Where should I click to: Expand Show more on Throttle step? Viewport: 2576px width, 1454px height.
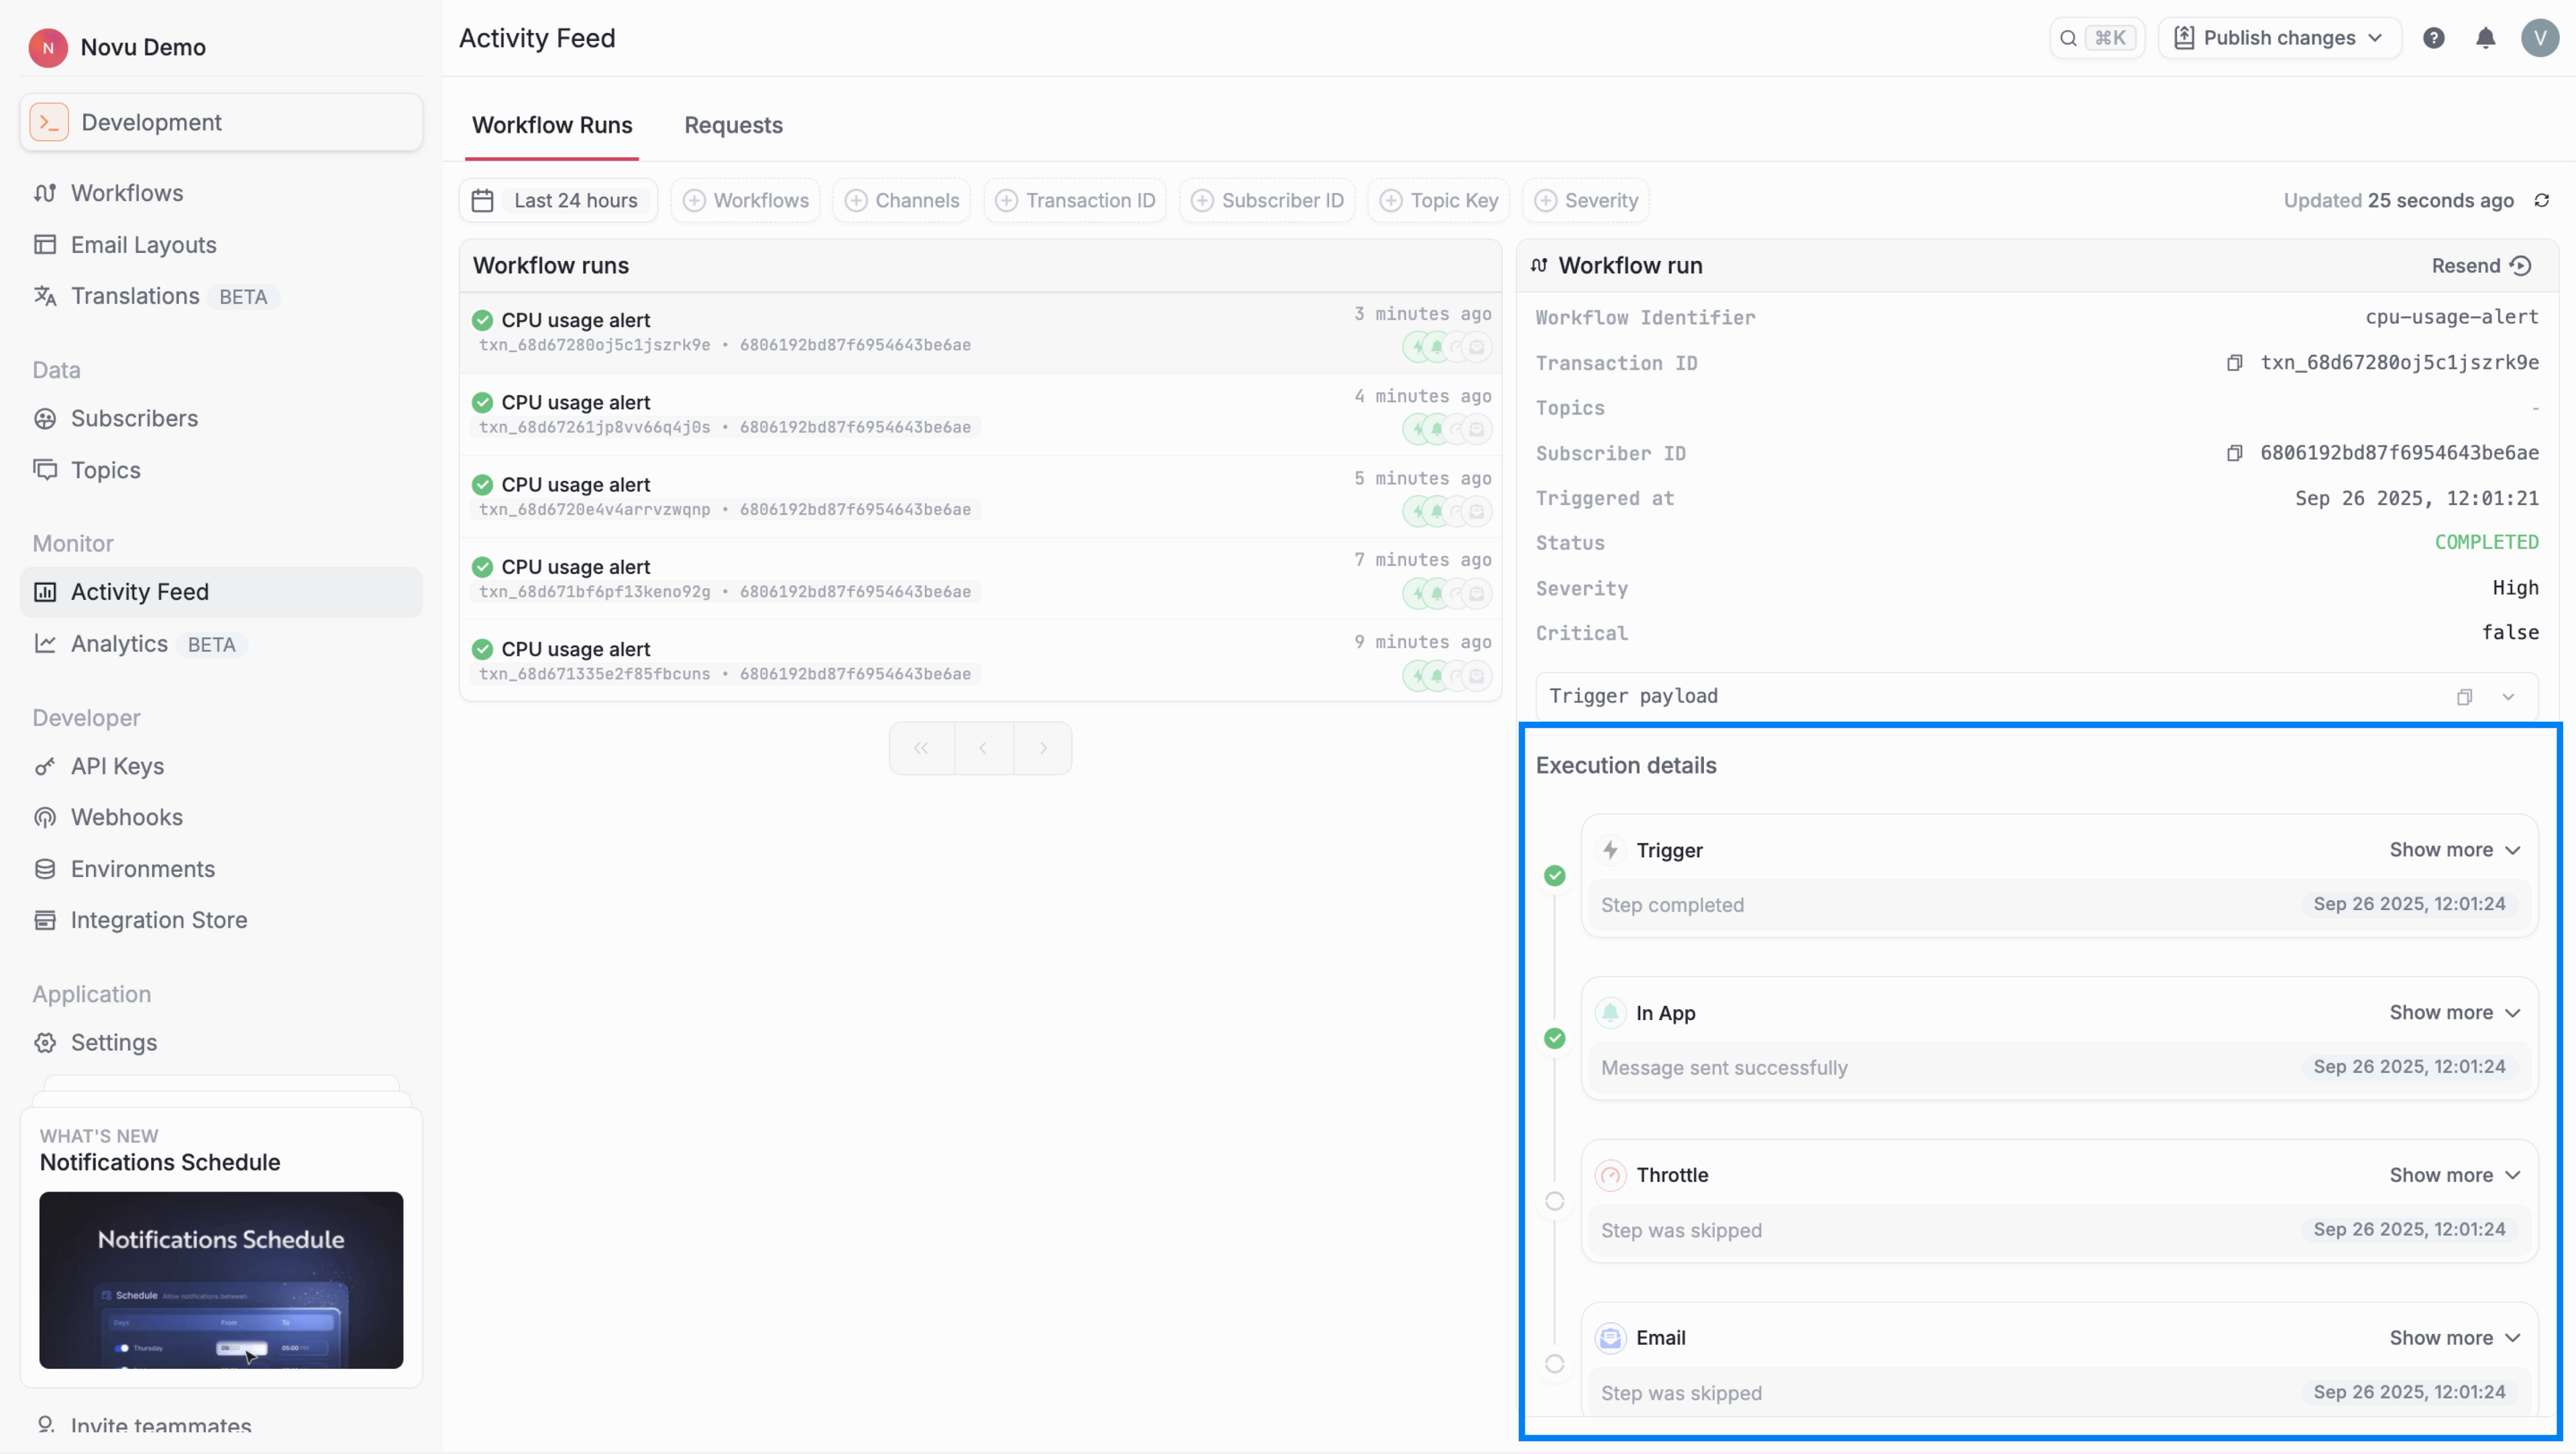pyautogui.click(x=2454, y=1175)
